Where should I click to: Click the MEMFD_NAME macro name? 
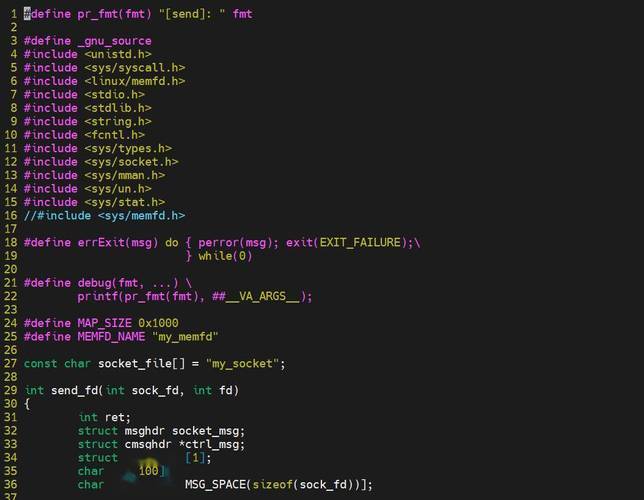[111, 337]
